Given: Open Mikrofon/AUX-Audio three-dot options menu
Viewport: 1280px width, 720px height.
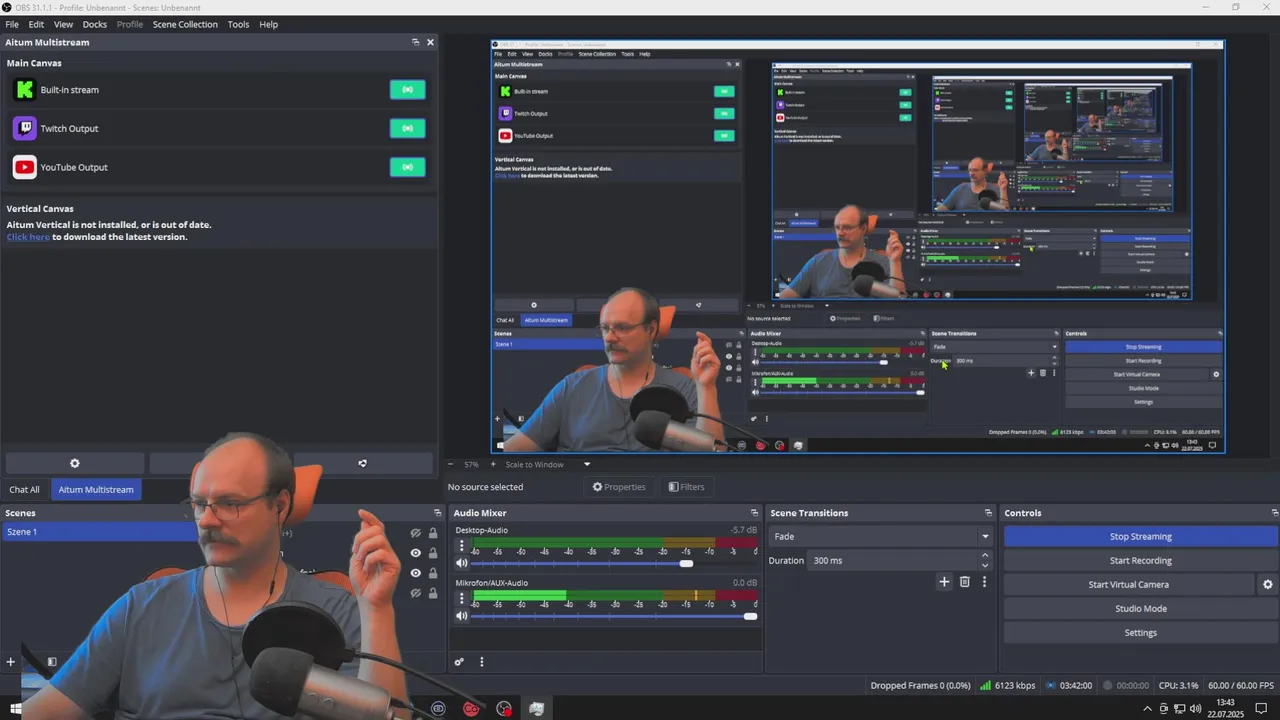Looking at the screenshot, I should coord(461,598).
